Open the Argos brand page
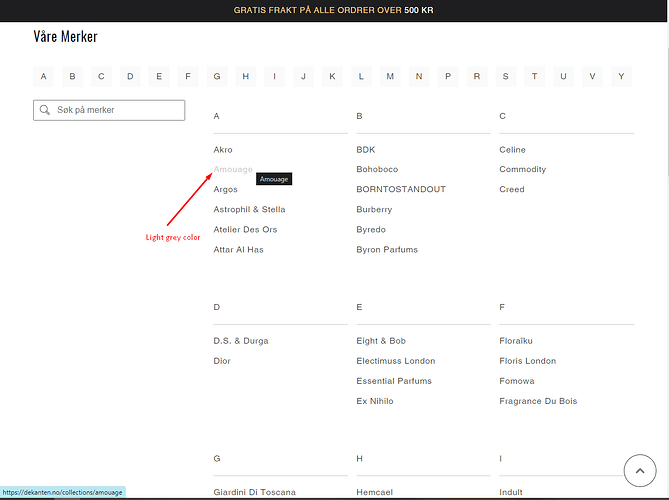669x500 pixels. pyautogui.click(x=225, y=189)
